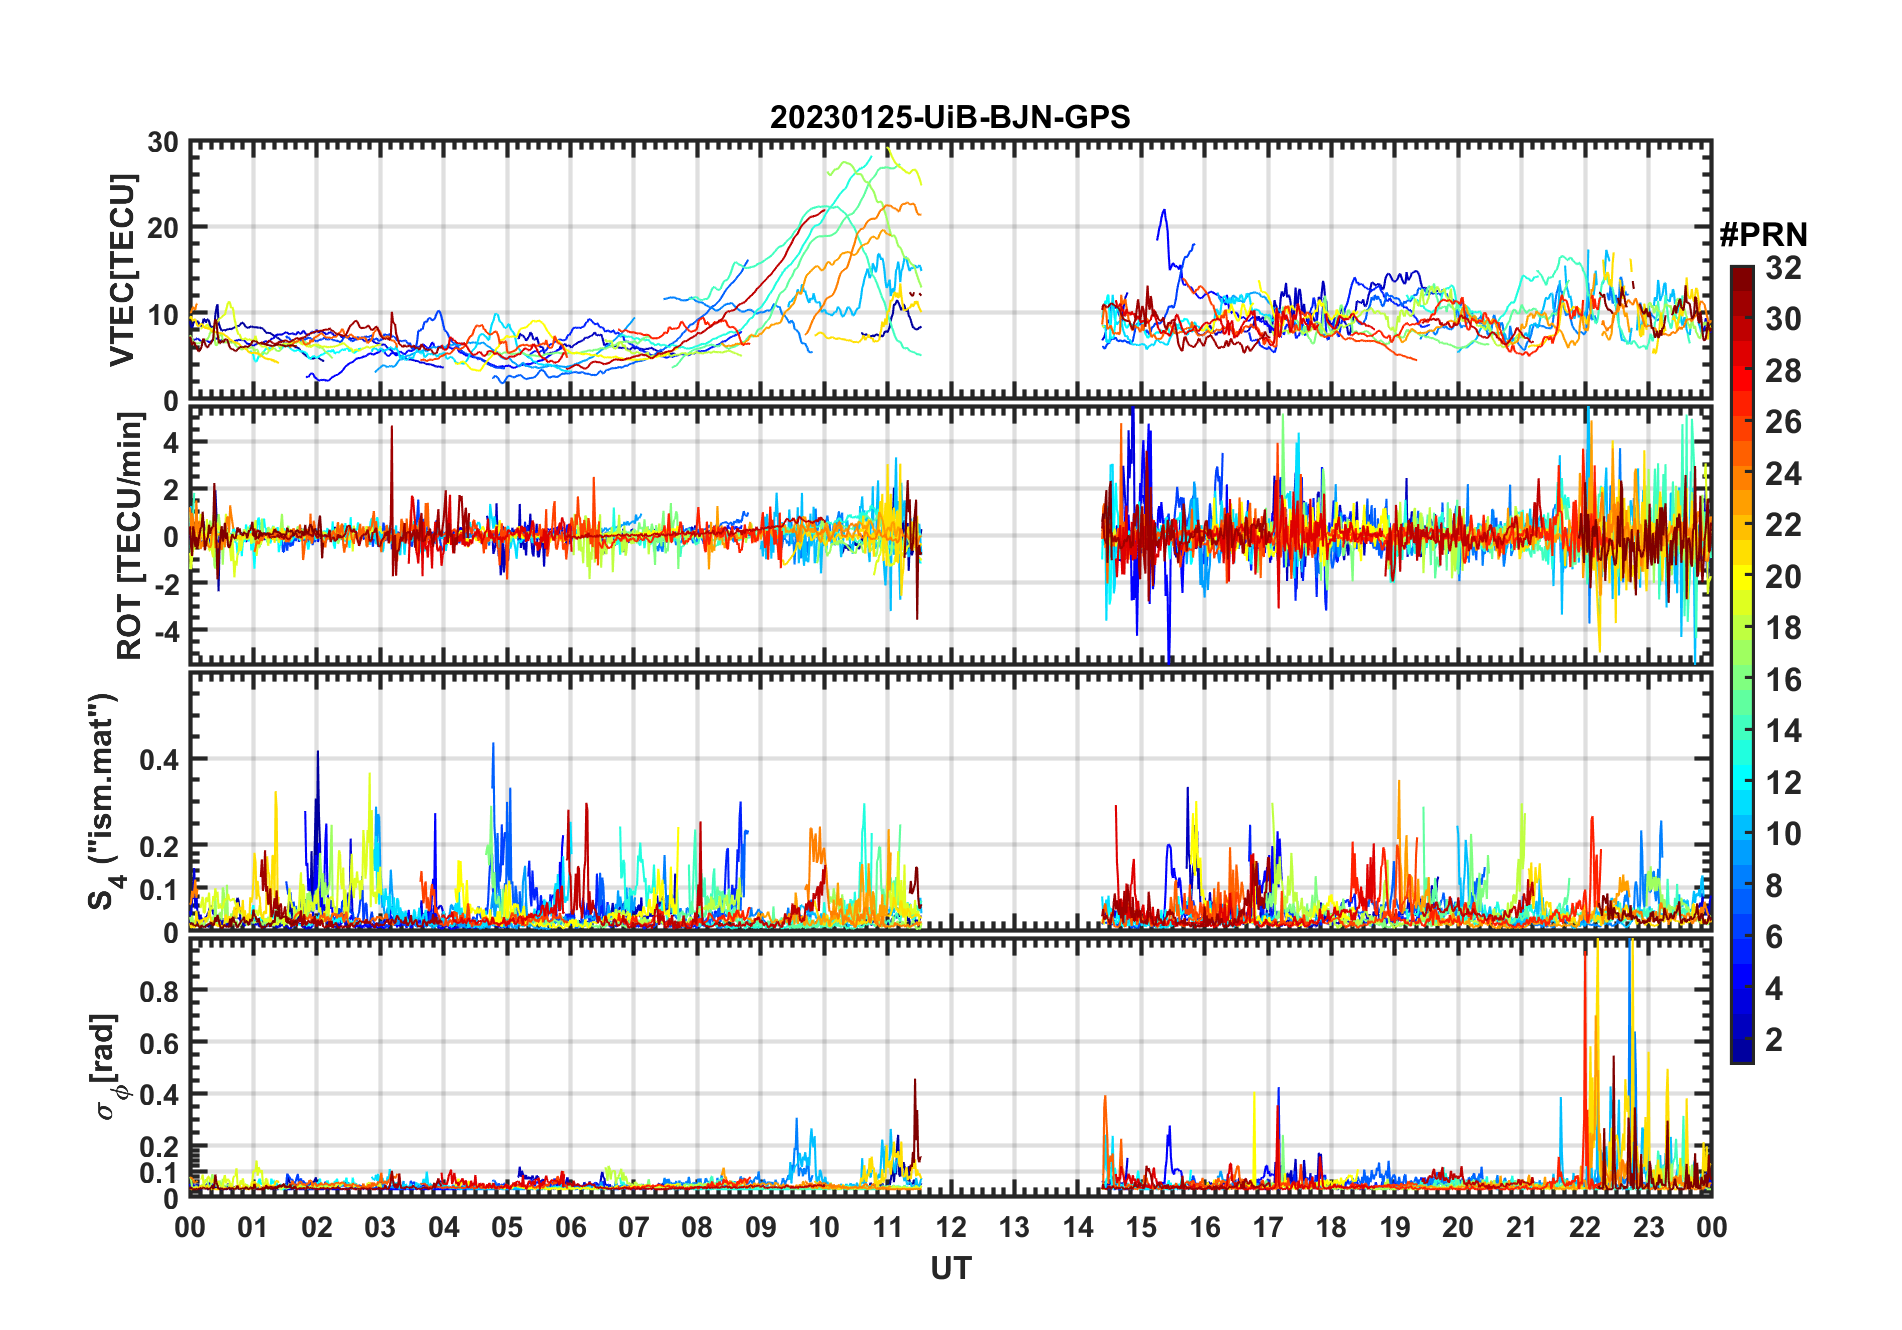Click colorbar tick label 10
Viewport: 1902px width, 1330px height.
pyautogui.click(x=1783, y=834)
